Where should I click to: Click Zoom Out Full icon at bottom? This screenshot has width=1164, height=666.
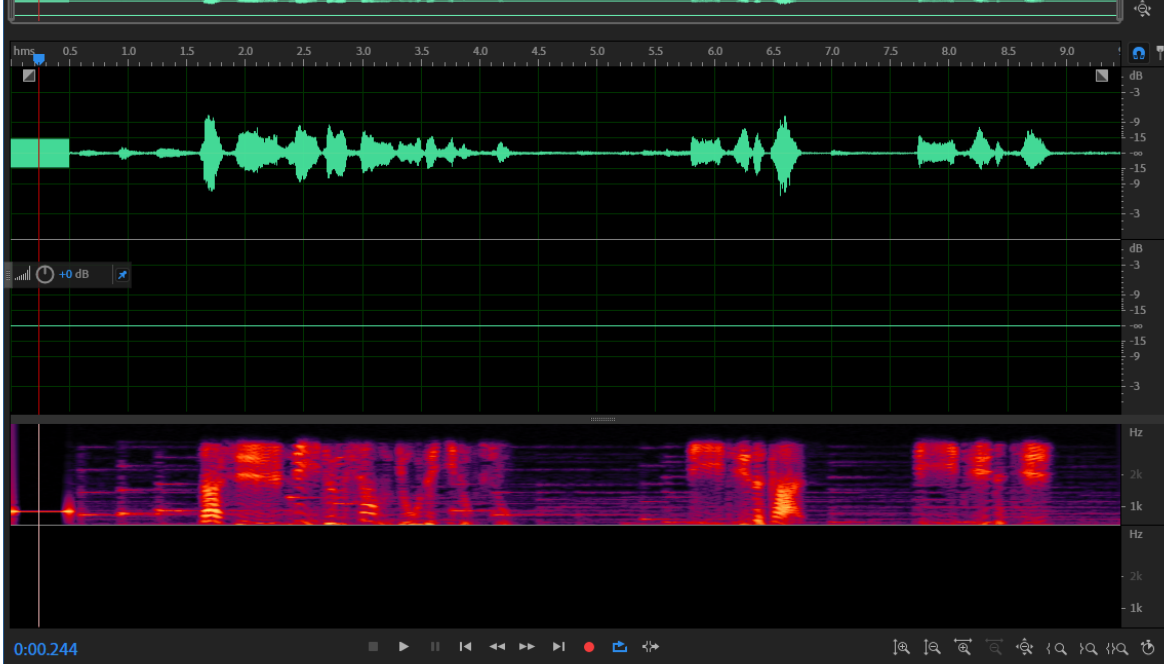[x=1024, y=647]
